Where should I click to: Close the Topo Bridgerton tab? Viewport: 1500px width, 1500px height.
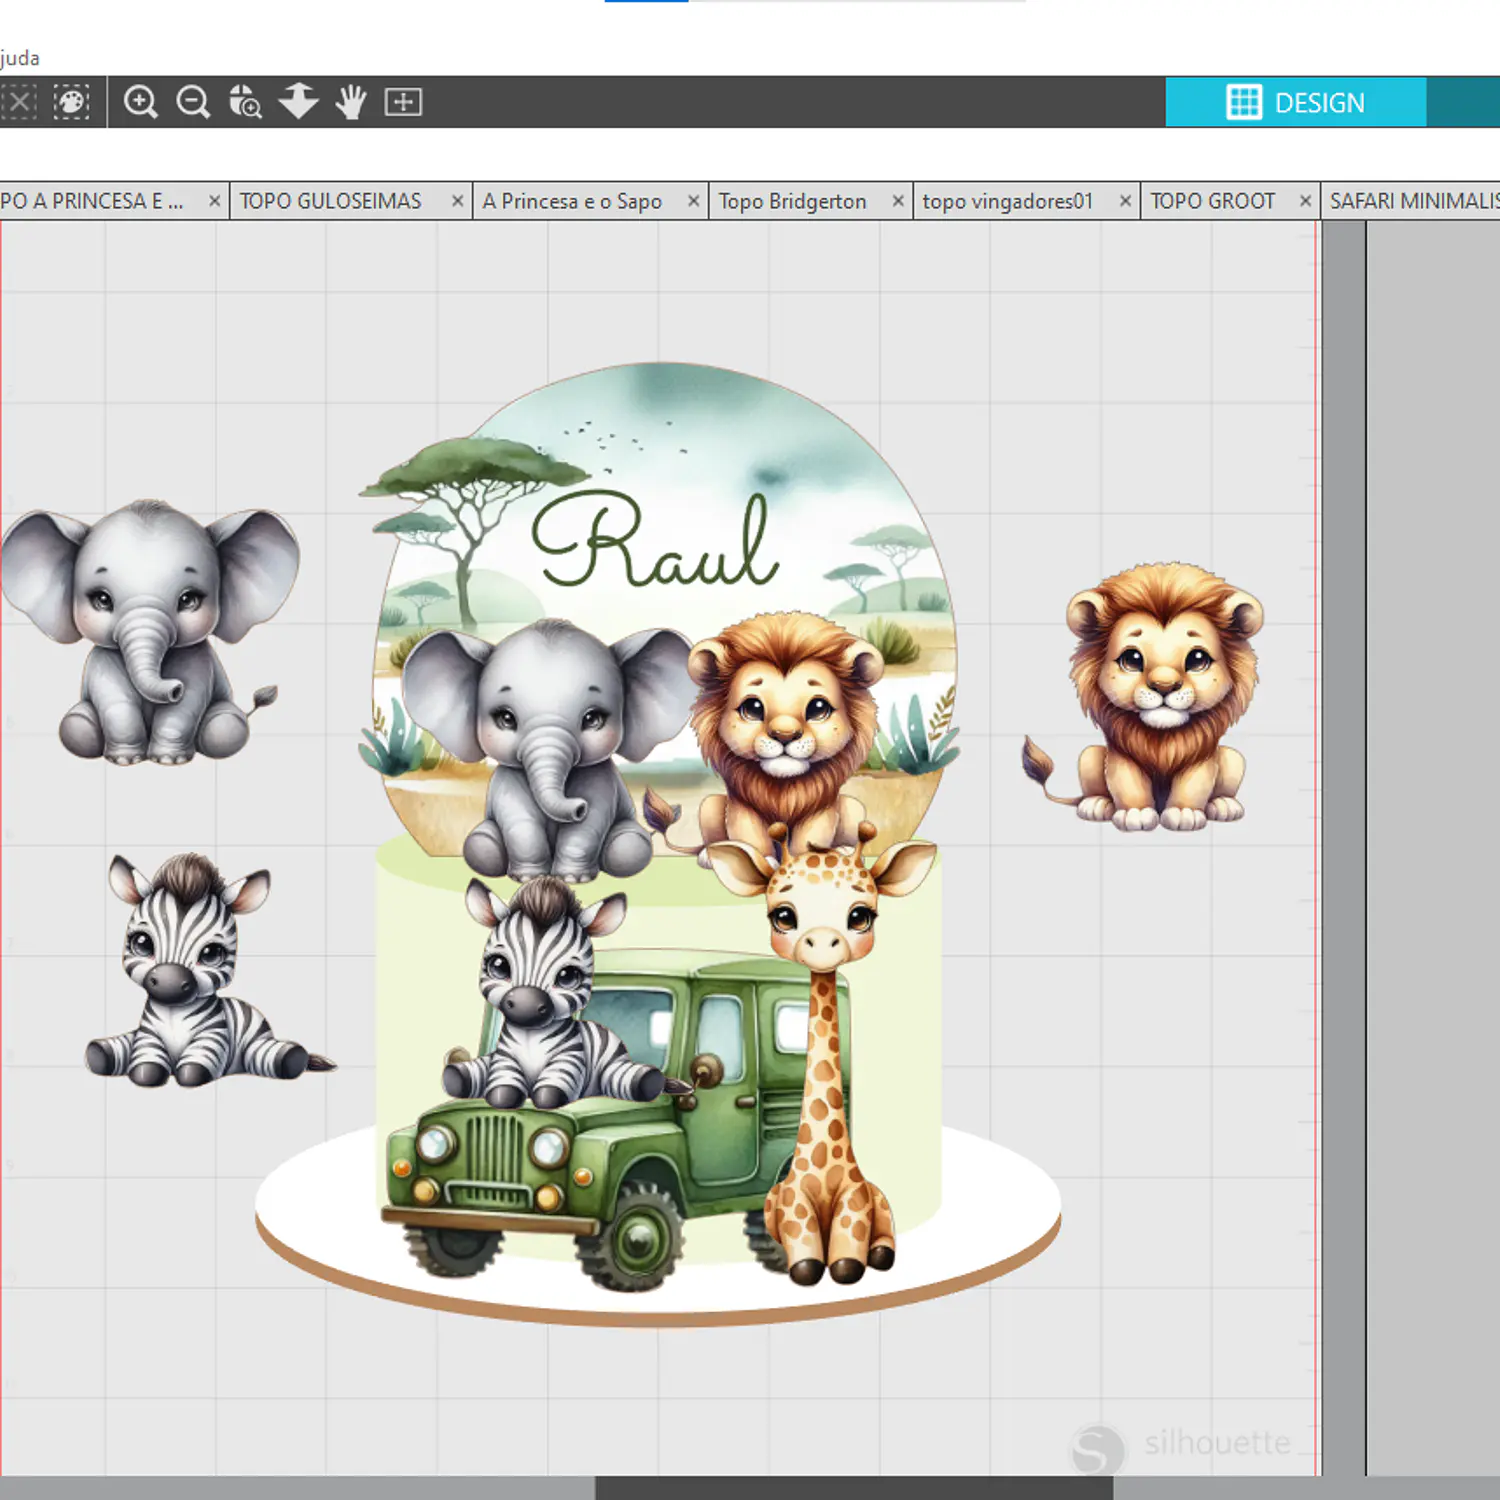point(898,201)
